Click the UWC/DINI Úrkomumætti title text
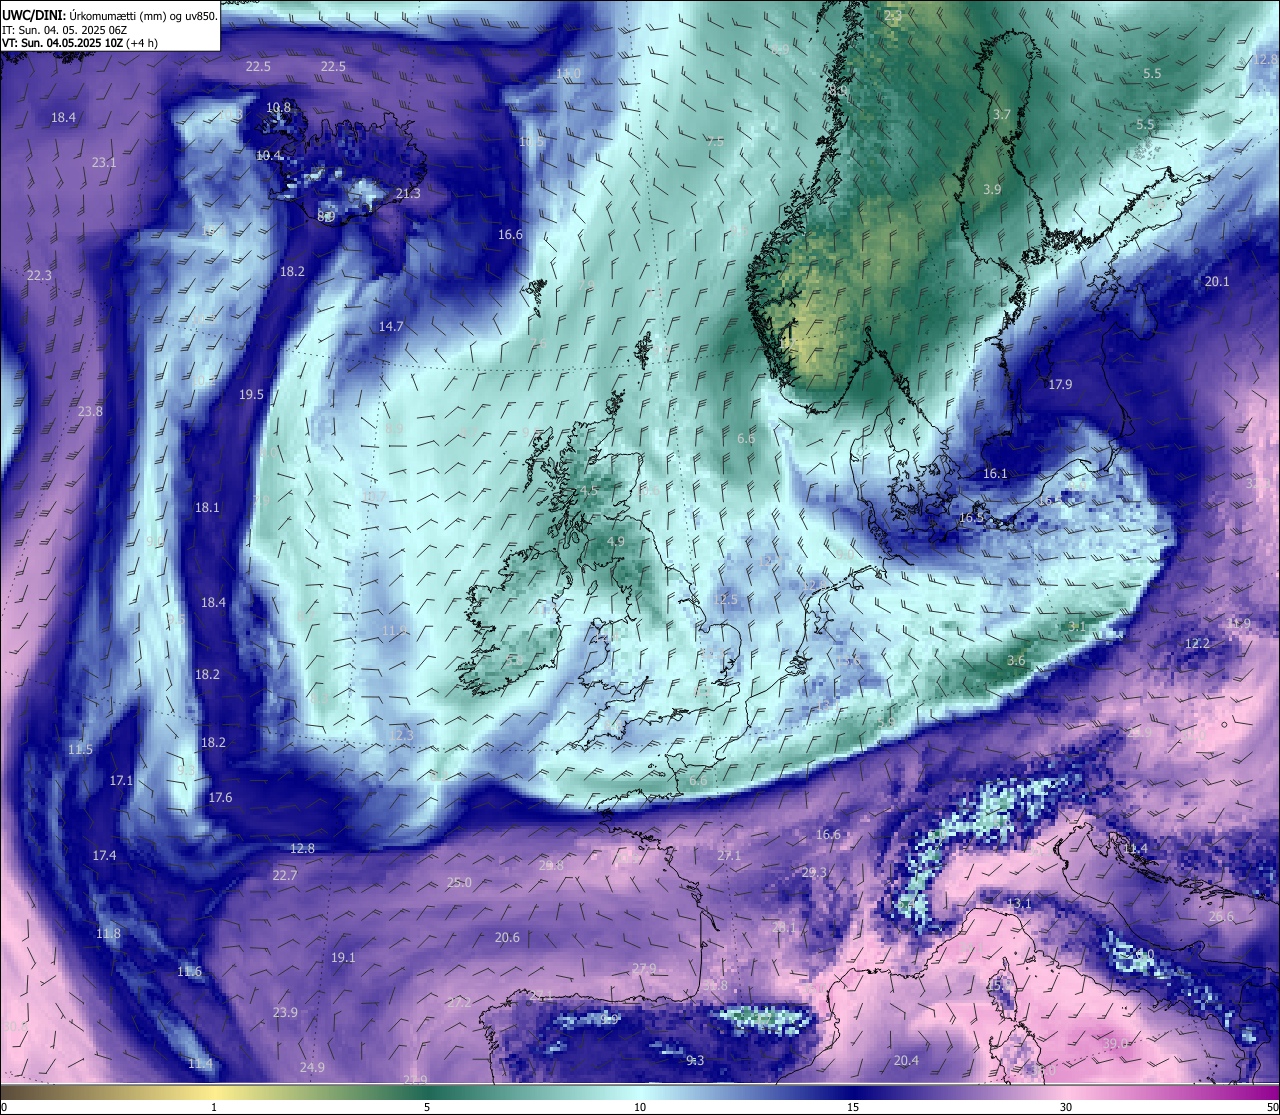1280x1115 pixels. pos(110,15)
